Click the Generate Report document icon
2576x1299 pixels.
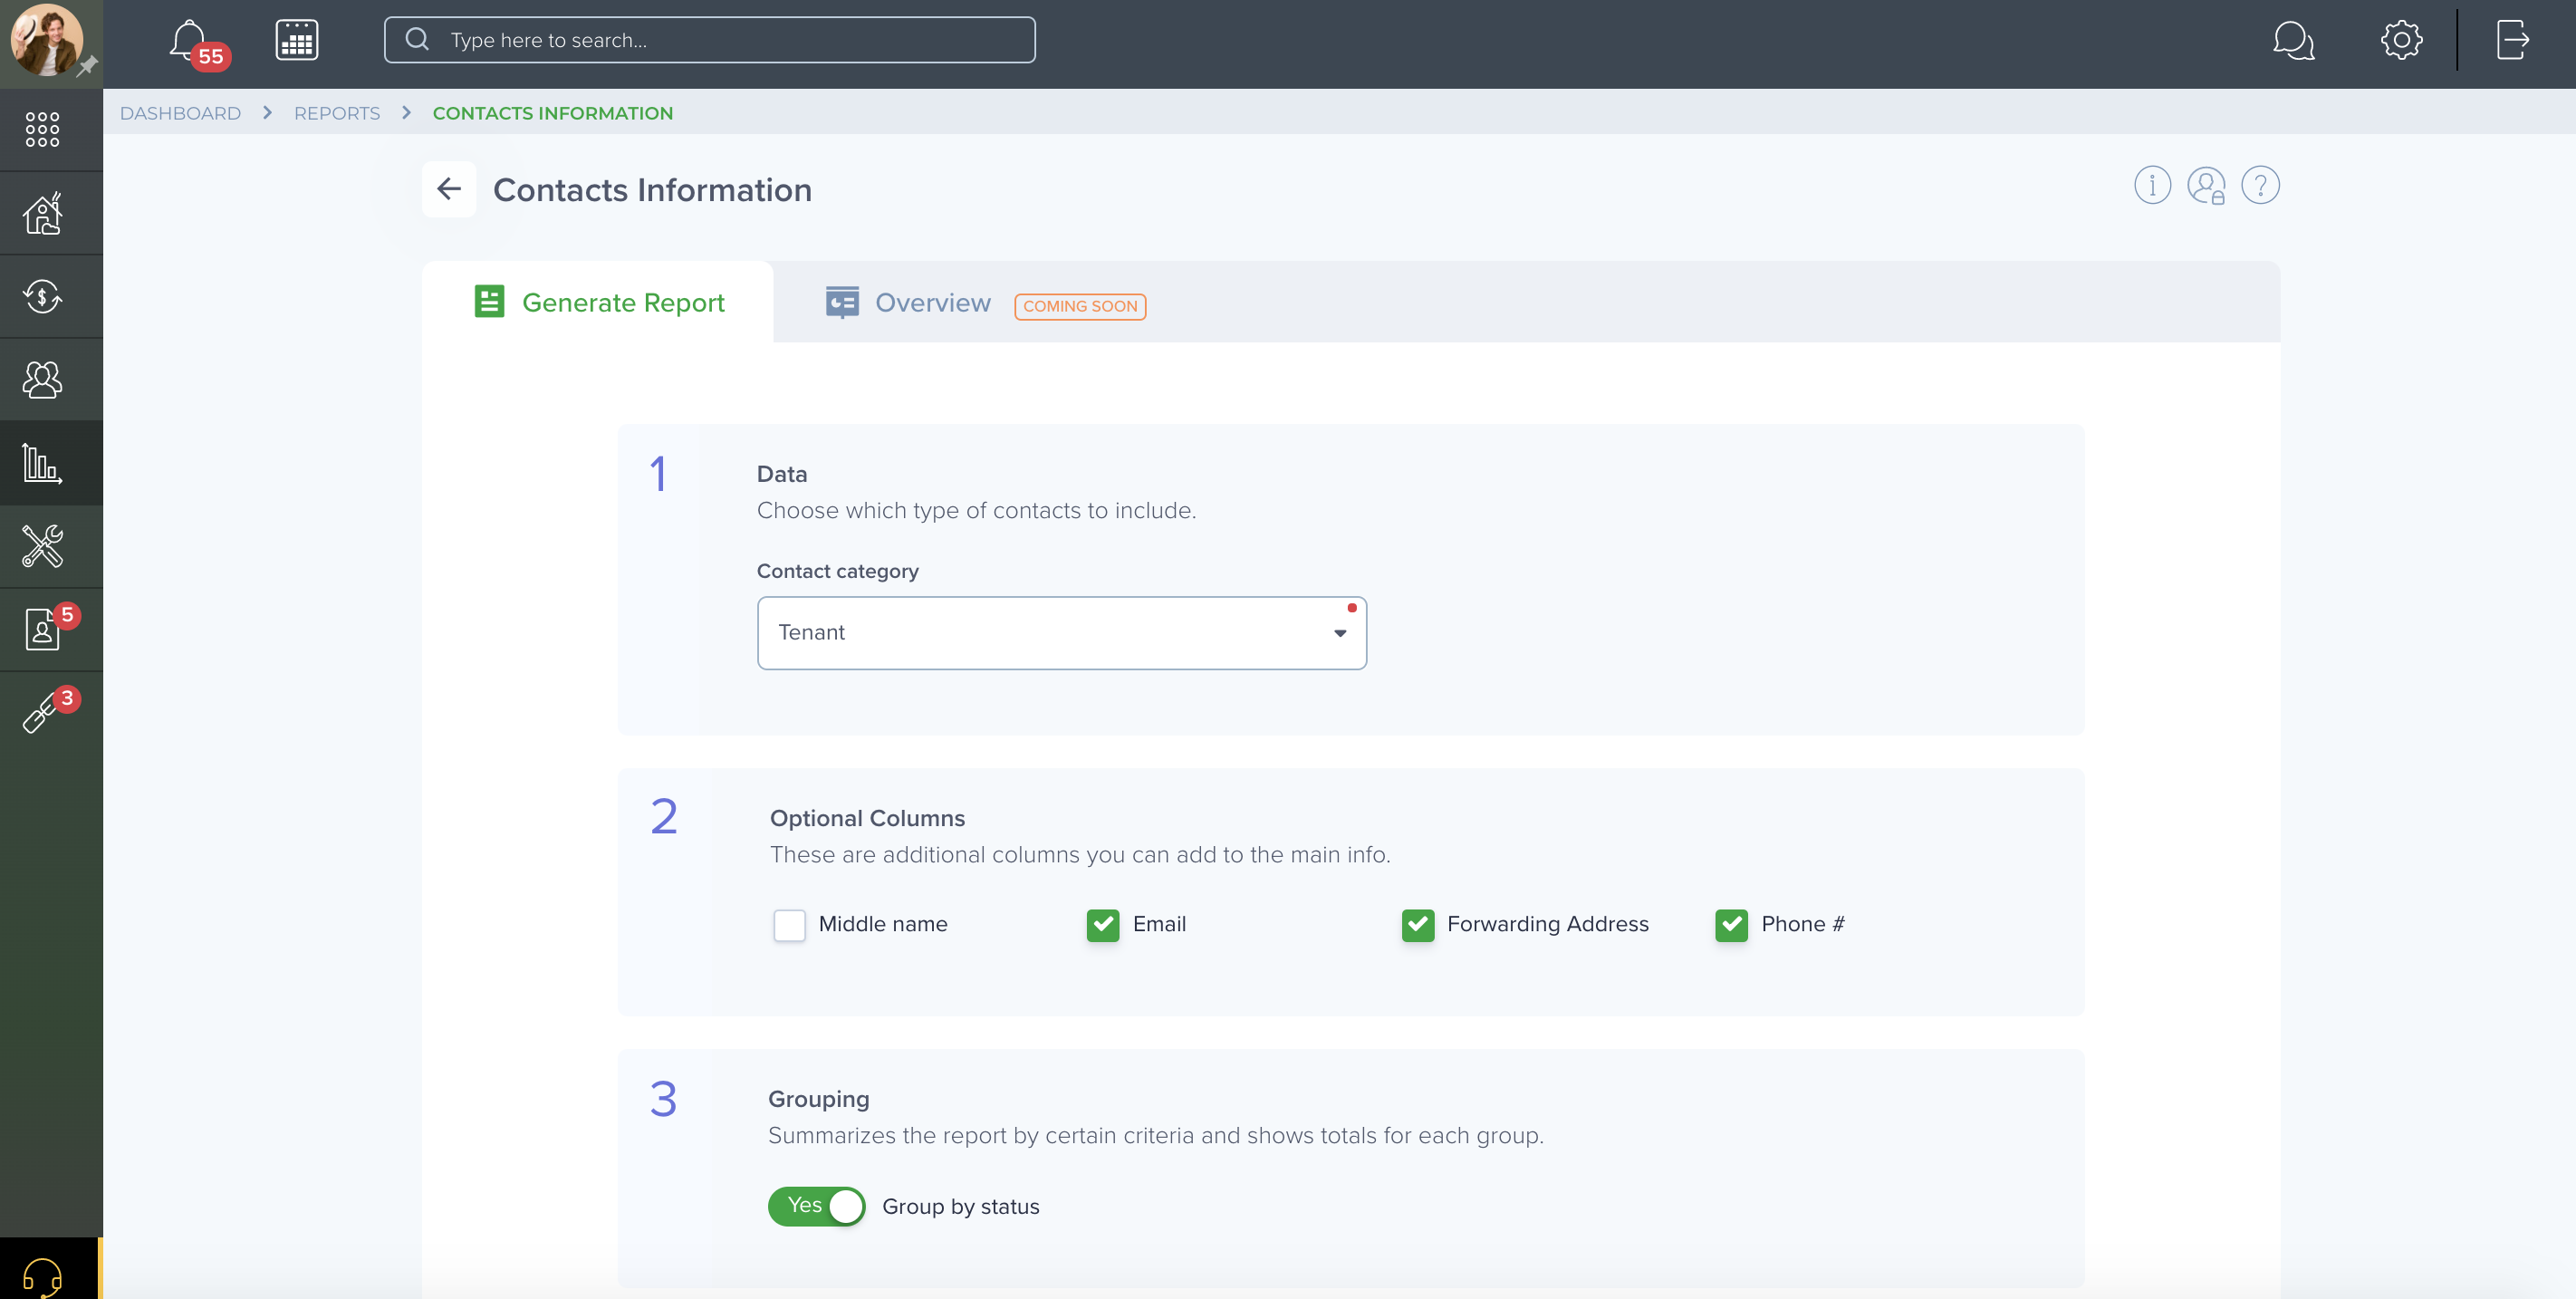click(x=489, y=301)
